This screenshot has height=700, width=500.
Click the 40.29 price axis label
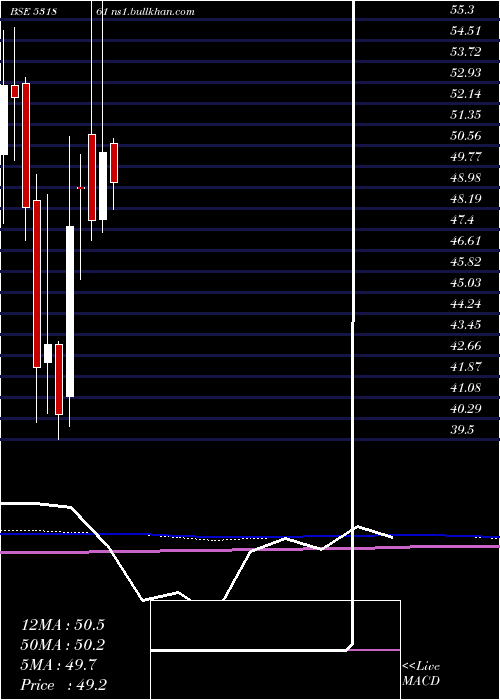(x=465, y=409)
